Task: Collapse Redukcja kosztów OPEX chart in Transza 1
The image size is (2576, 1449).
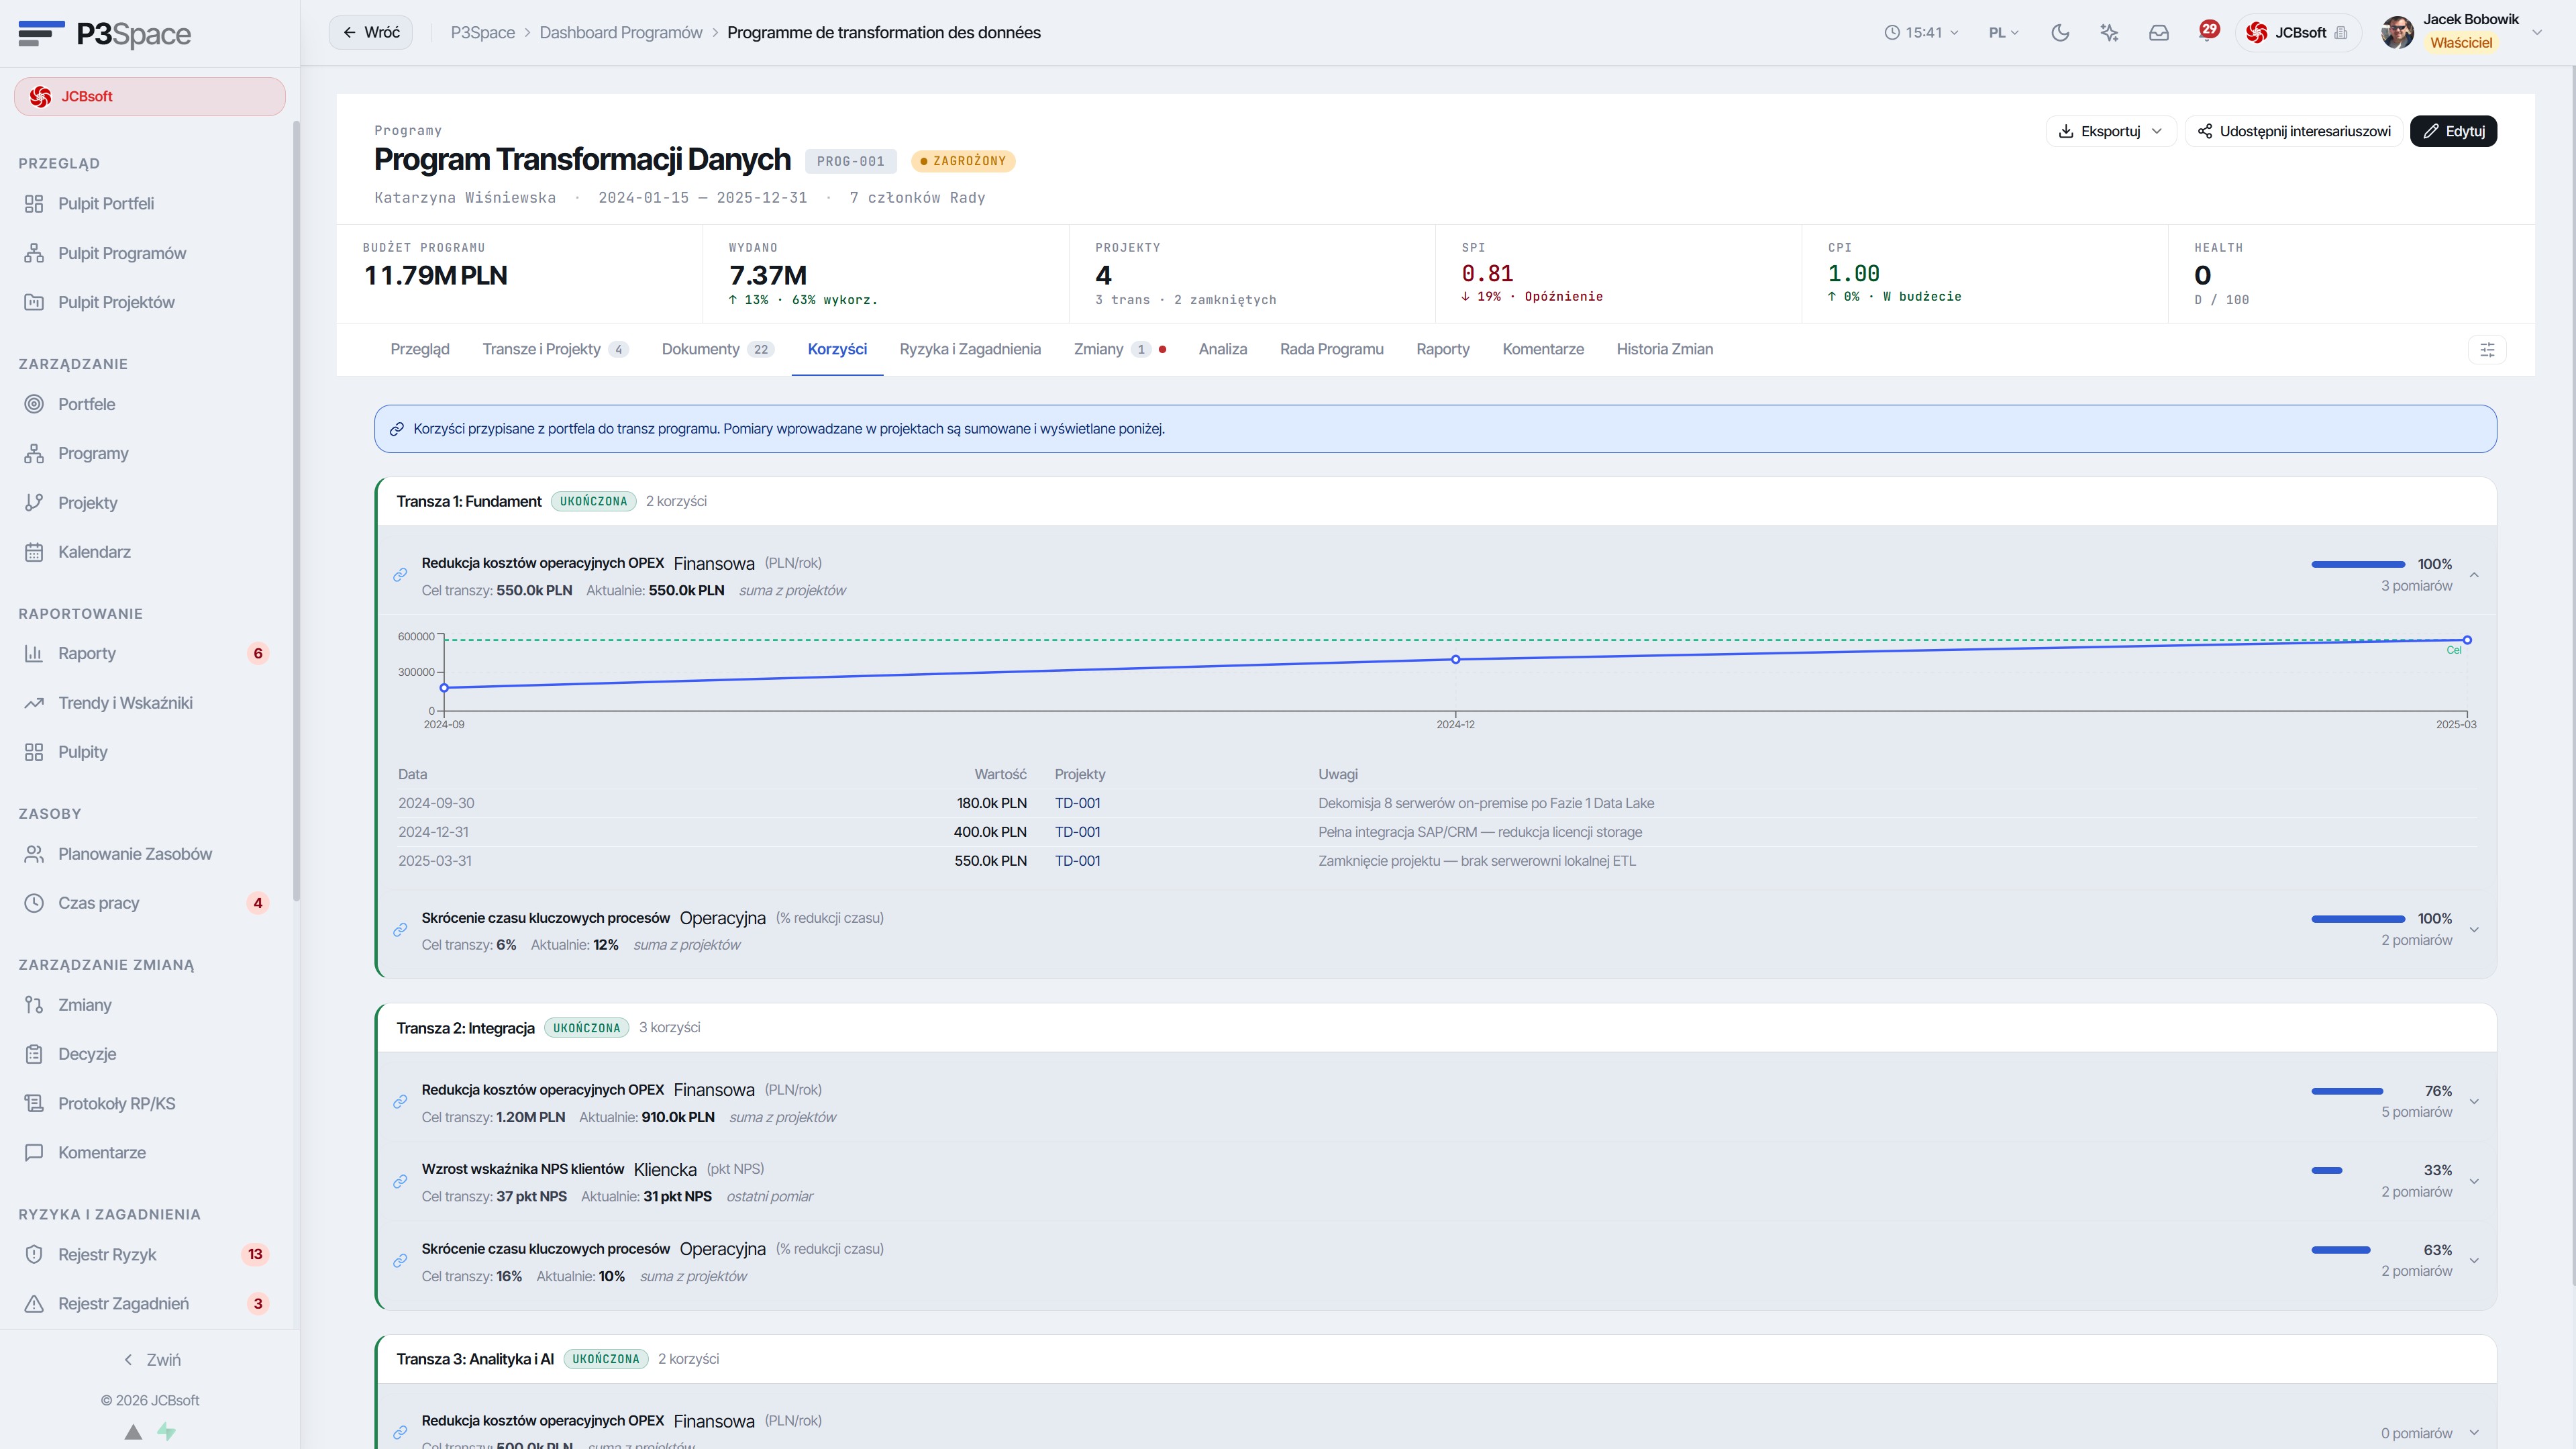Action: tap(2474, 575)
